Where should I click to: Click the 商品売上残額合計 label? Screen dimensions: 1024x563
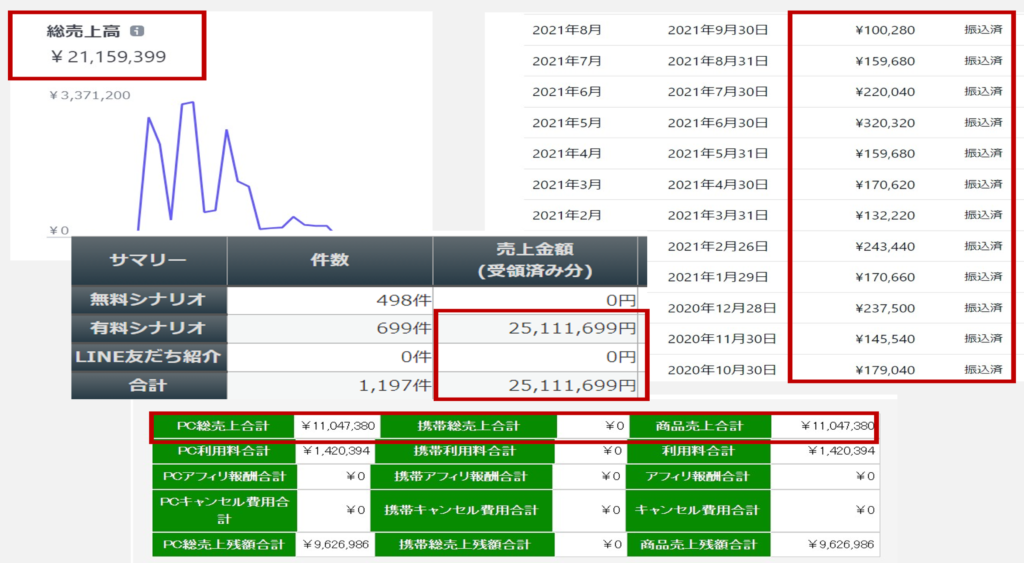698,545
